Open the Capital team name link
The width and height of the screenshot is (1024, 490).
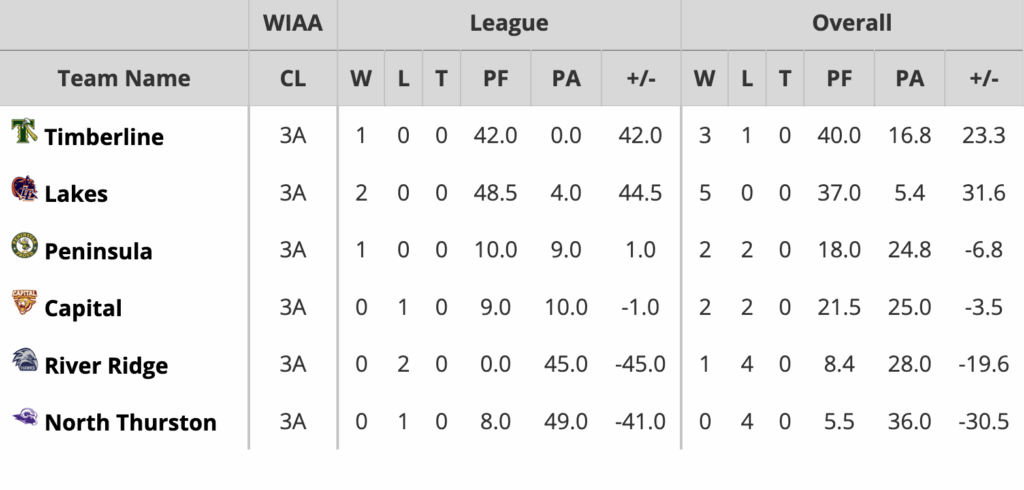(x=83, y=307)
